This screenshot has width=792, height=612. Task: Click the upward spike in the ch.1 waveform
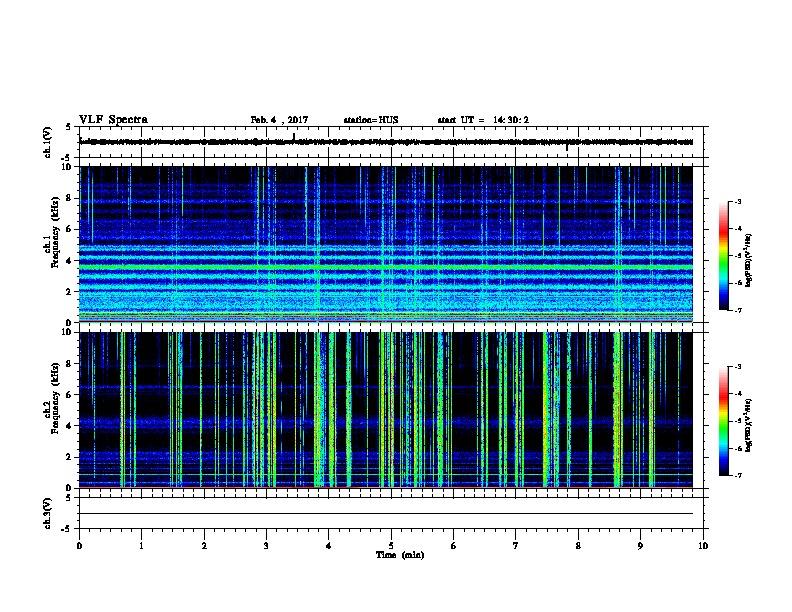(294, 137)
